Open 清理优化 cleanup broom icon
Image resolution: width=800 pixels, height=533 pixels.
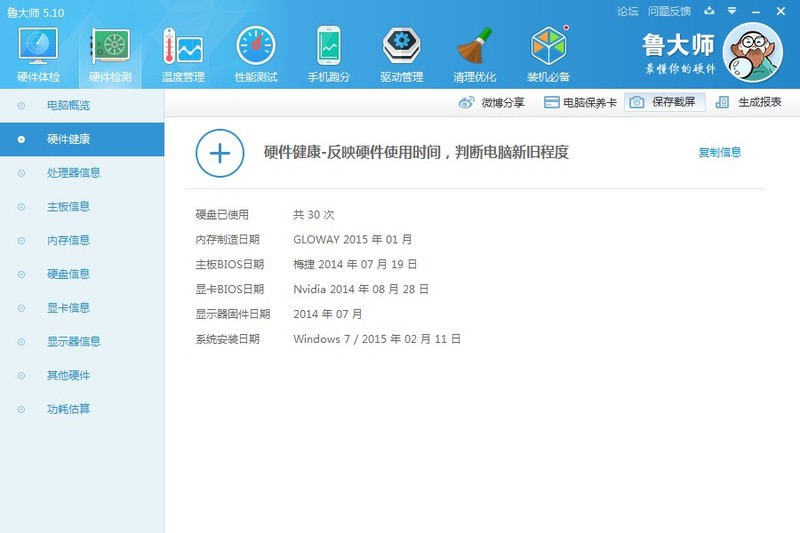click(x=474, y=45)
